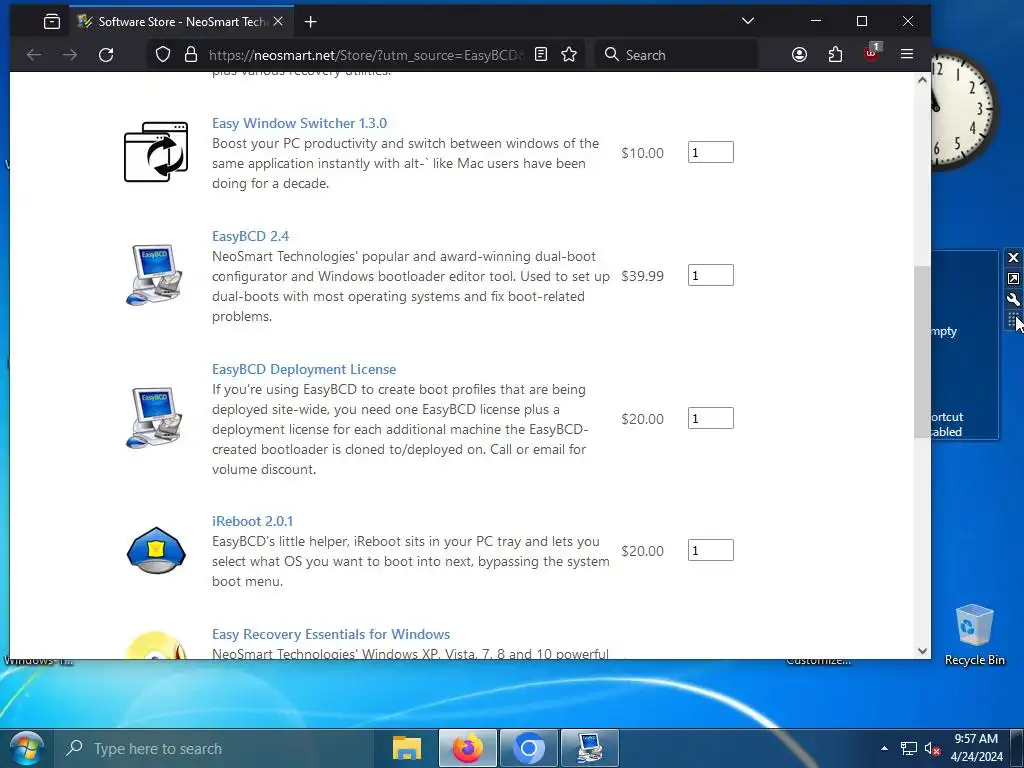Go forward with the browser forward arrow
Image resolution: width=1024 pixels, height=768 pixels.
[x=70, y=55]
